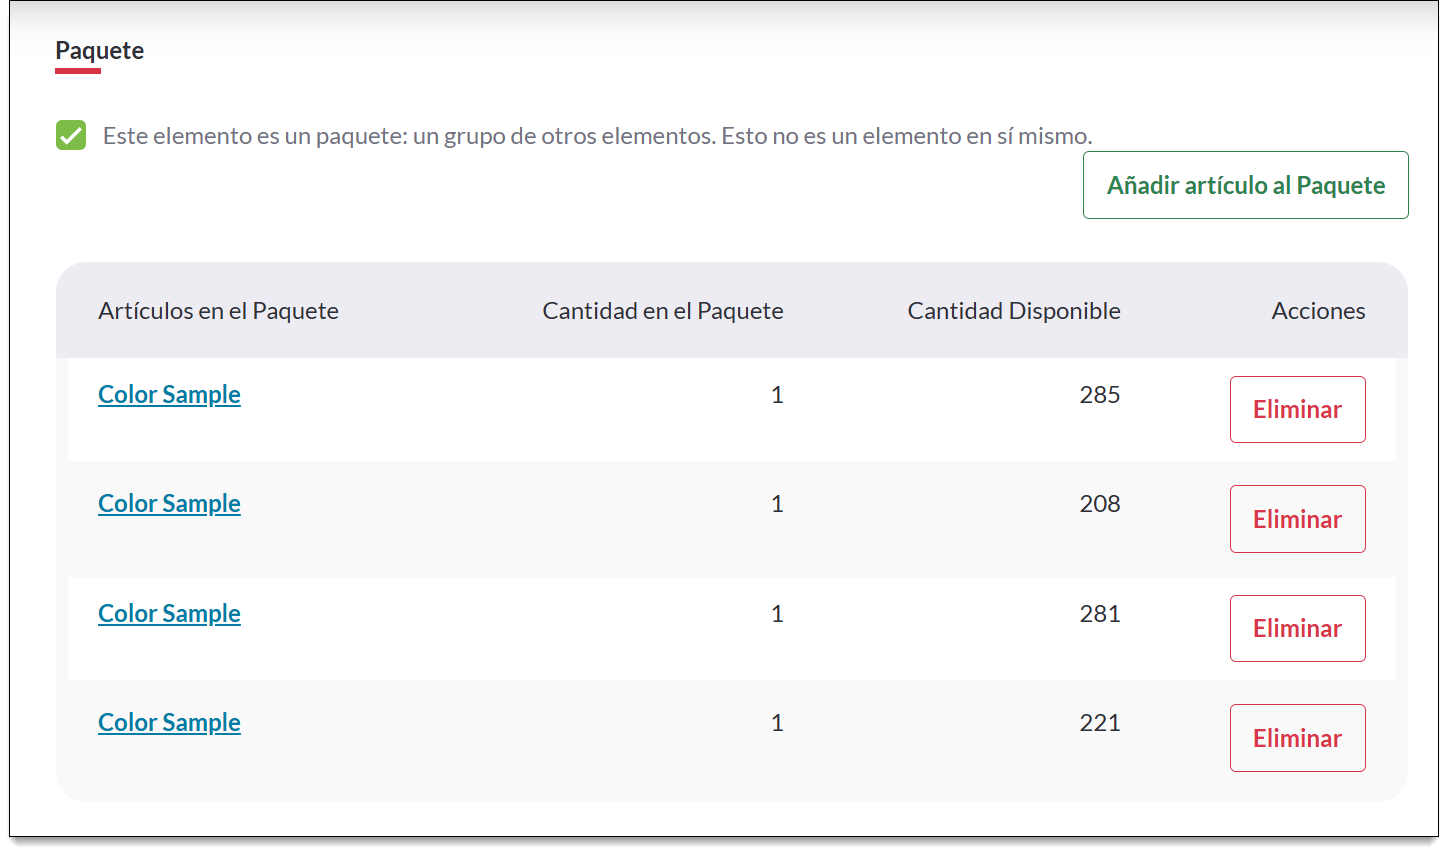
Task: Select the Cantidad Disponible column header
Action: 1013,311
